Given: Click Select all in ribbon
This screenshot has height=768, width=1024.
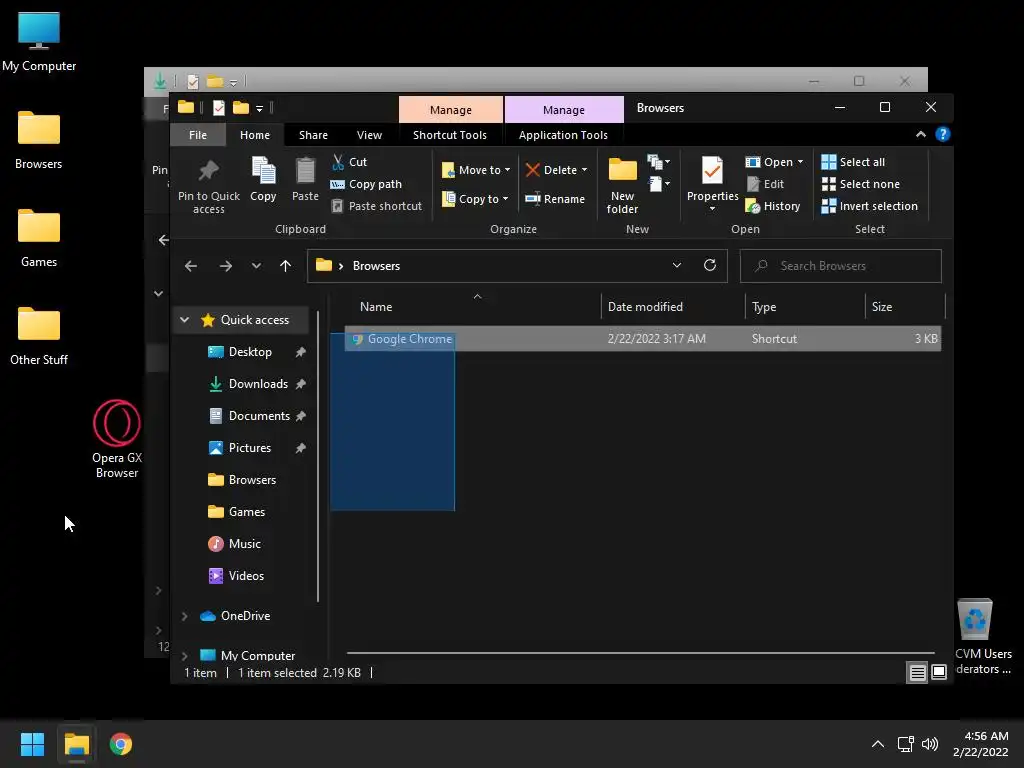Looking at the screenshot, I should (x=853, y=161).
